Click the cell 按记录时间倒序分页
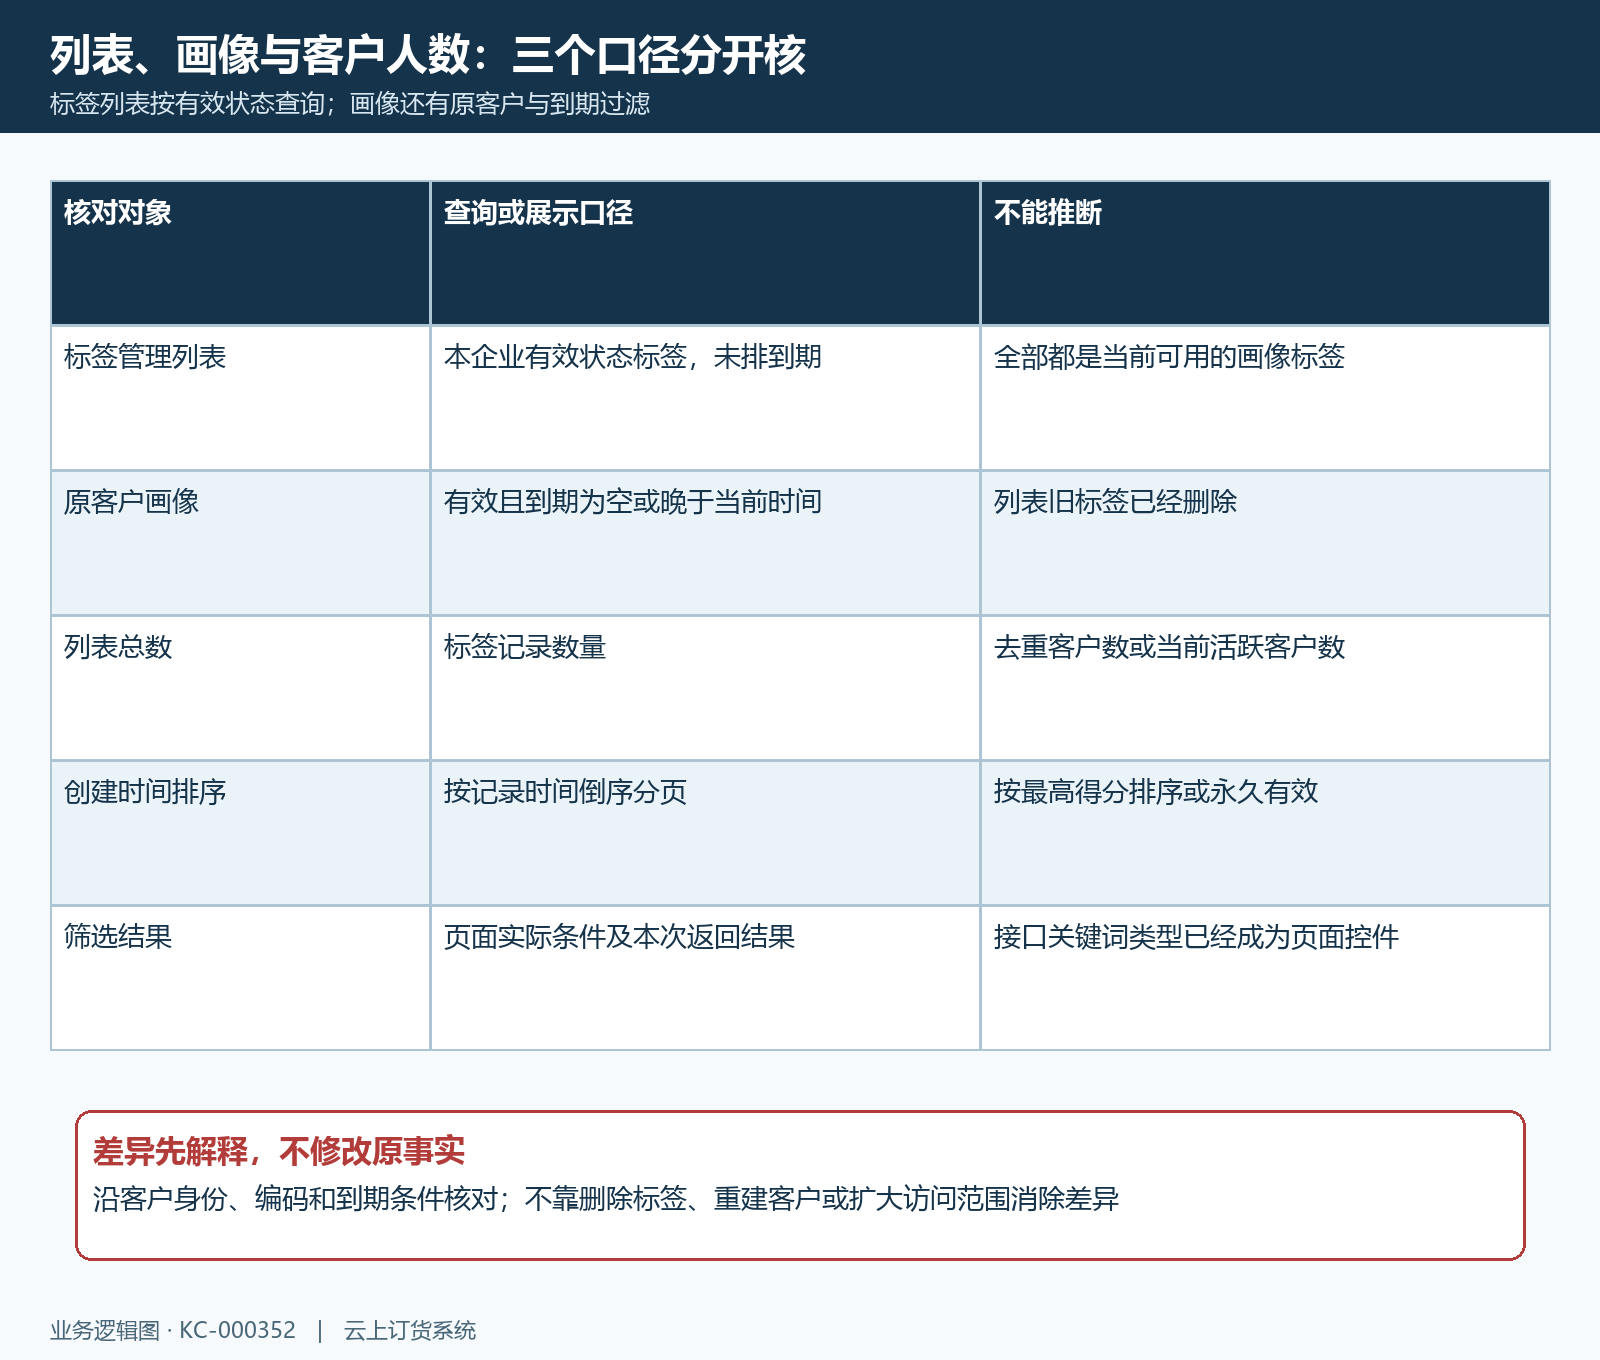 [x=706, y=833]
